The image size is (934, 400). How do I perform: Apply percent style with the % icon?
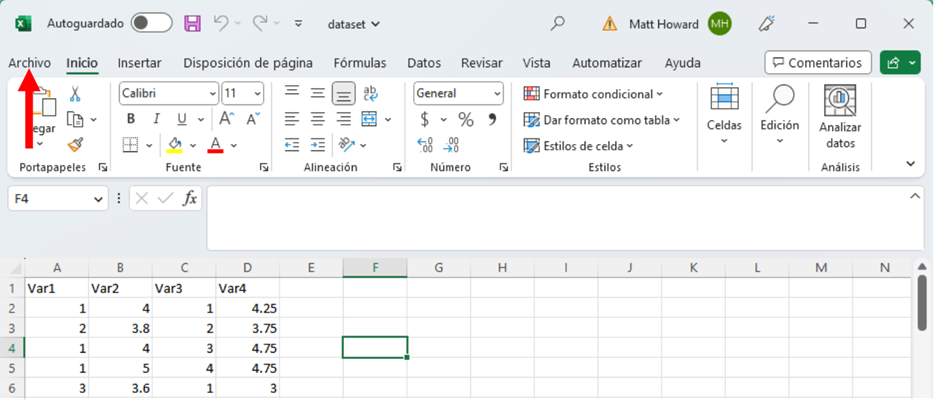click(465, 119)
